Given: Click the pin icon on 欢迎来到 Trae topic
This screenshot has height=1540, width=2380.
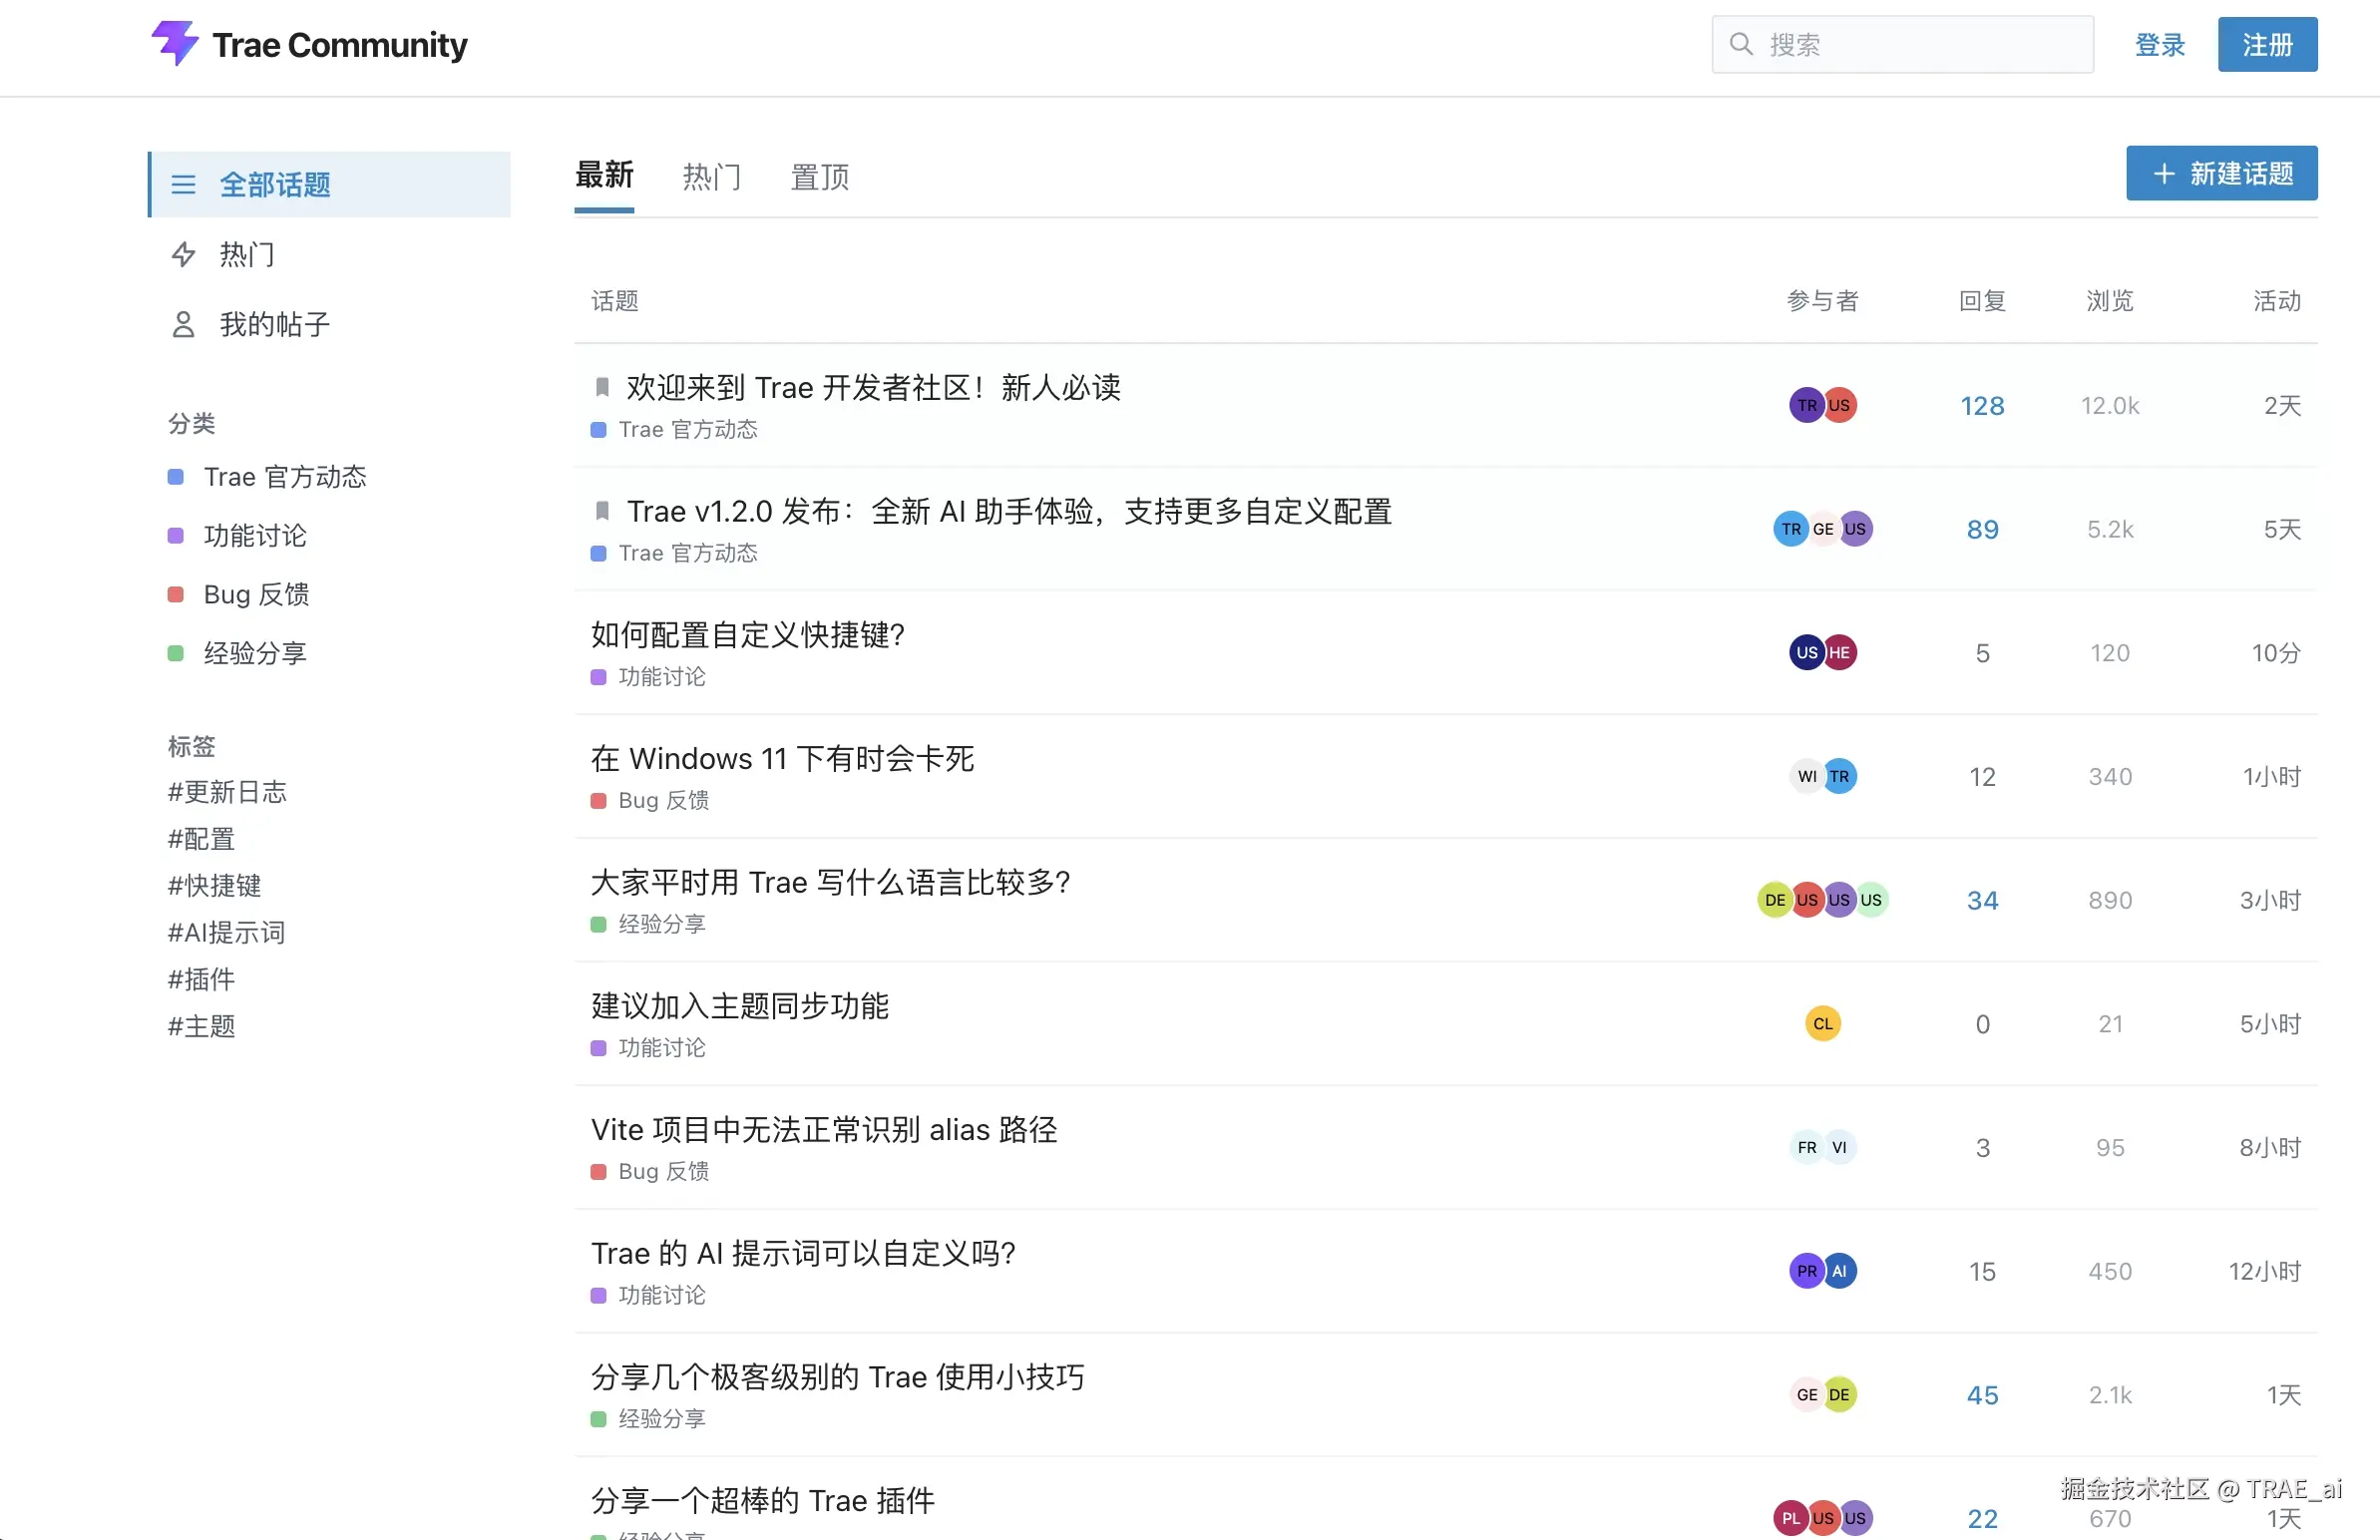Looking at the screenshot, I should (x=602, y=387).
